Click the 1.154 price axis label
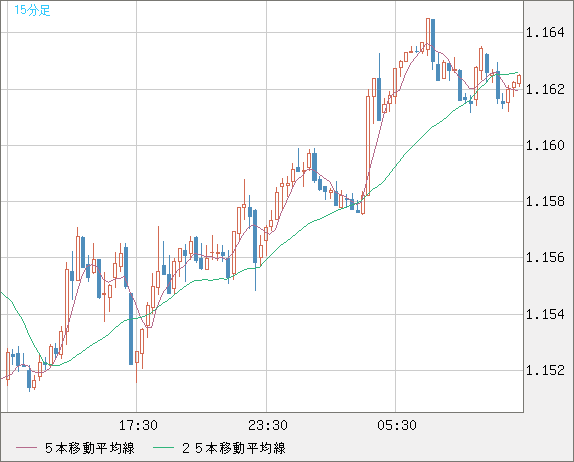This screenshot has width=574, height=462. click(545, 314)
